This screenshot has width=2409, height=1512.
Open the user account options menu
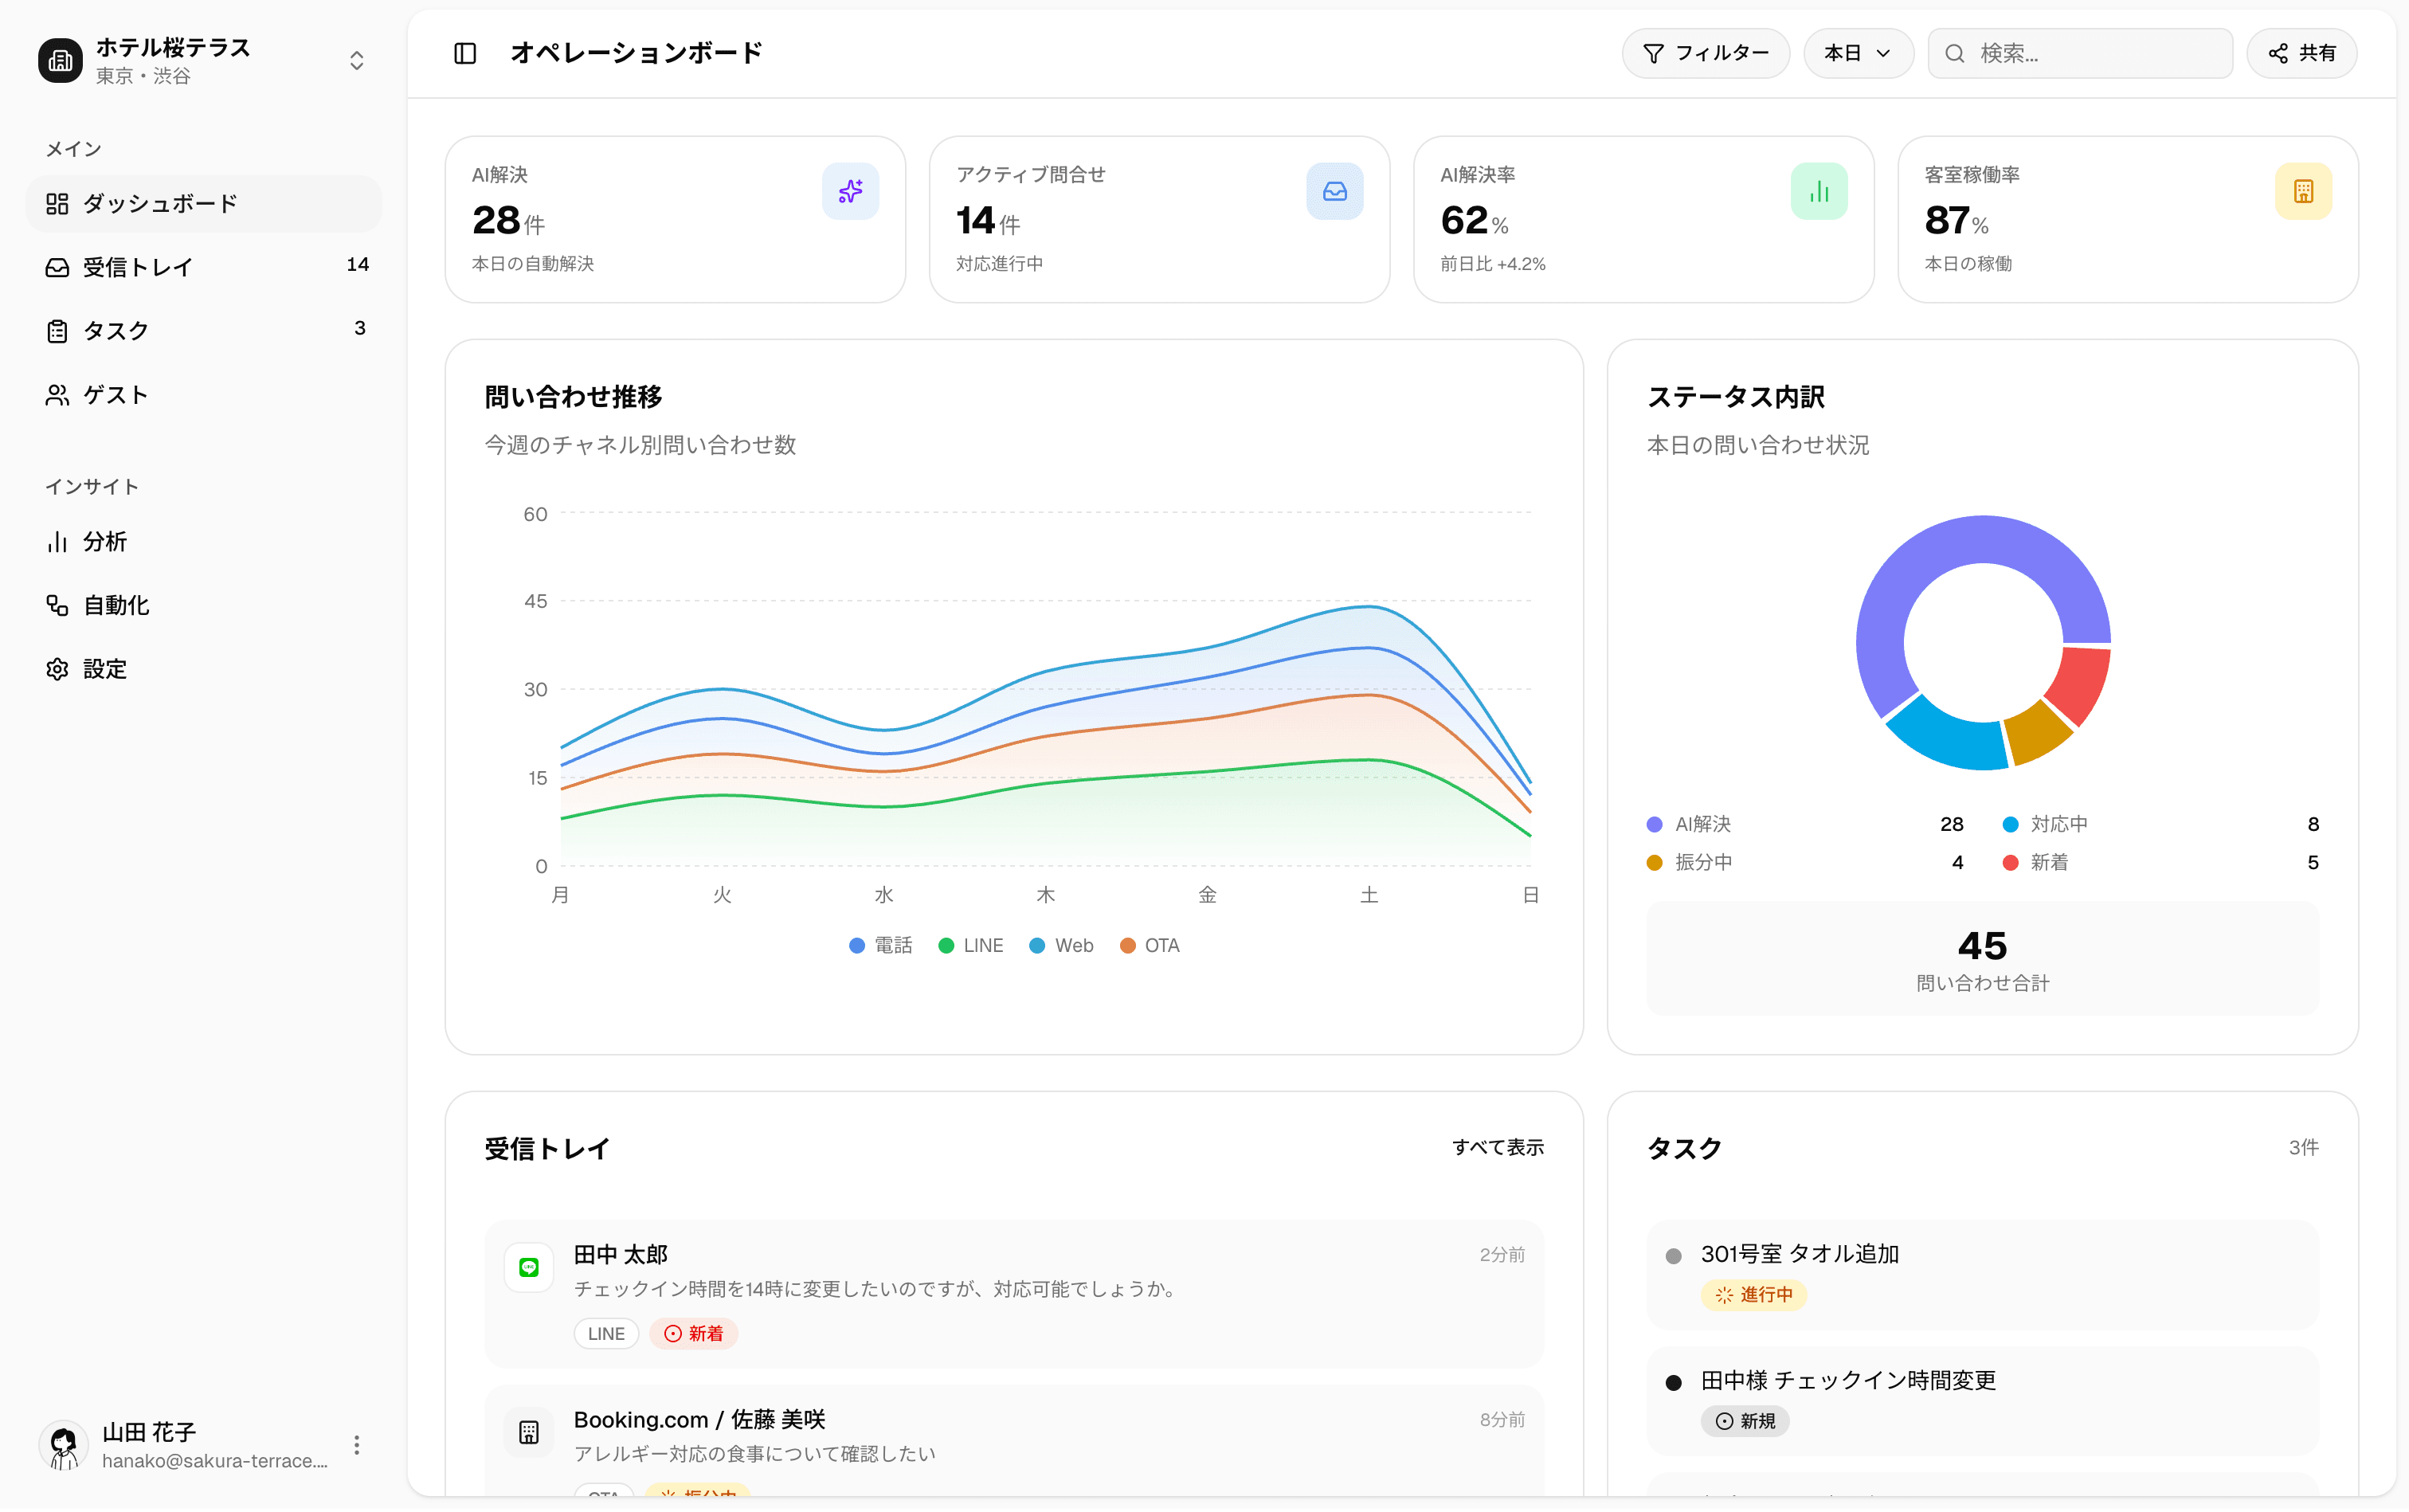(355, 1444)
